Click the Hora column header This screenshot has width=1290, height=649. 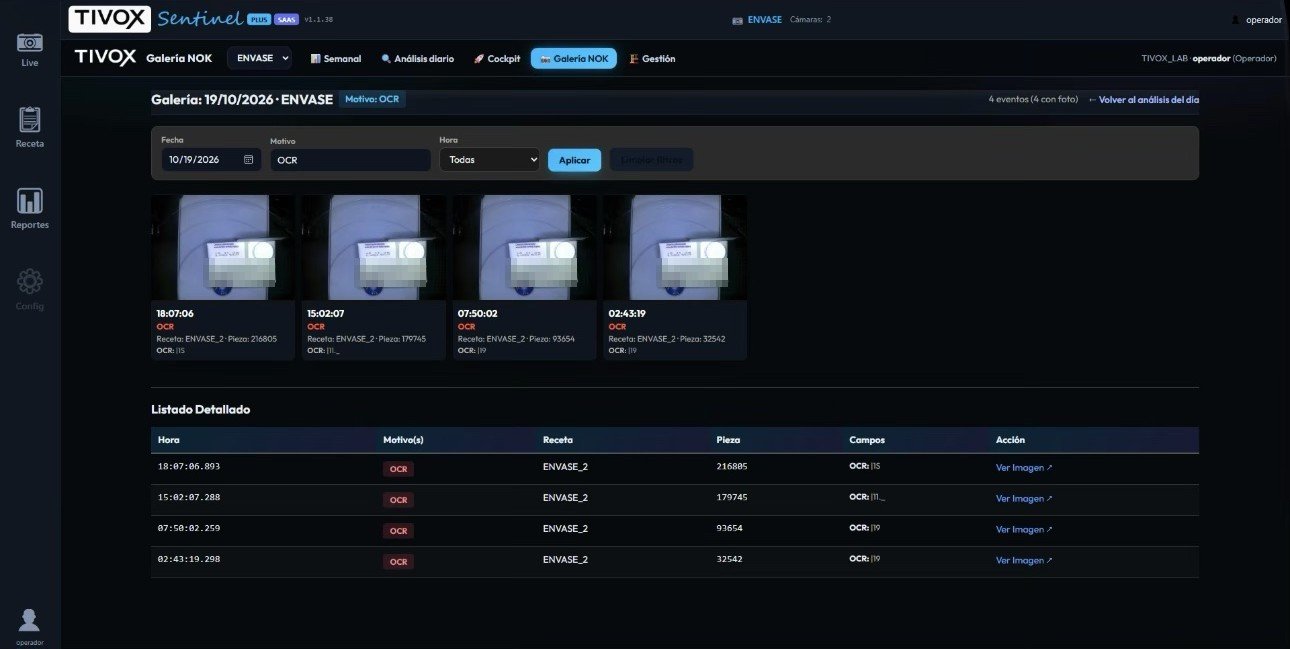pyautogui.click(x=168, y=440)
